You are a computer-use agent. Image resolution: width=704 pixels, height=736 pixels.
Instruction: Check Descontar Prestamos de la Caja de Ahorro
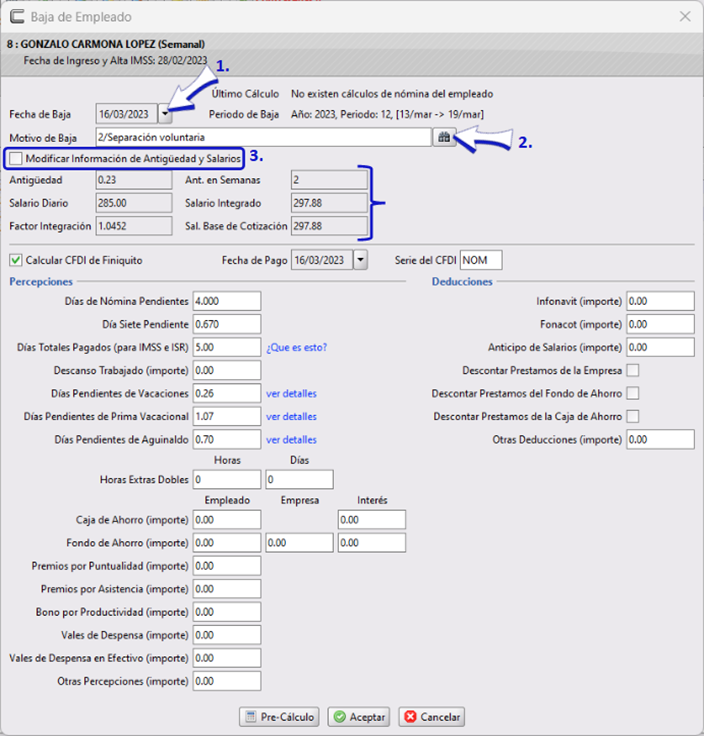(x=633, y=416)
